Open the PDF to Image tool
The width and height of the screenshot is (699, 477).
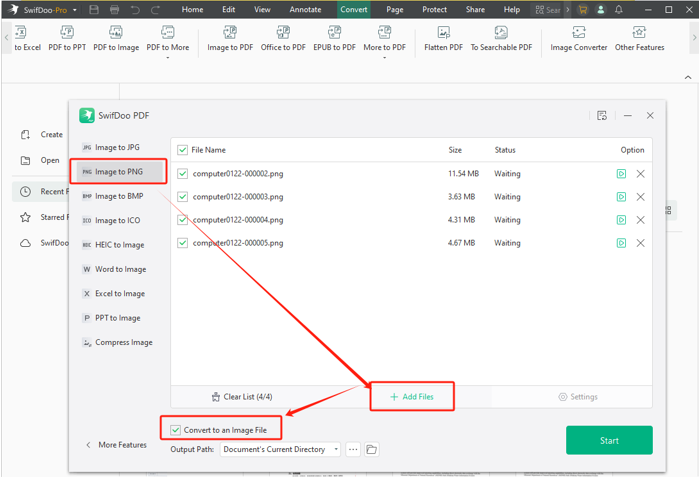tap(116, 38)
